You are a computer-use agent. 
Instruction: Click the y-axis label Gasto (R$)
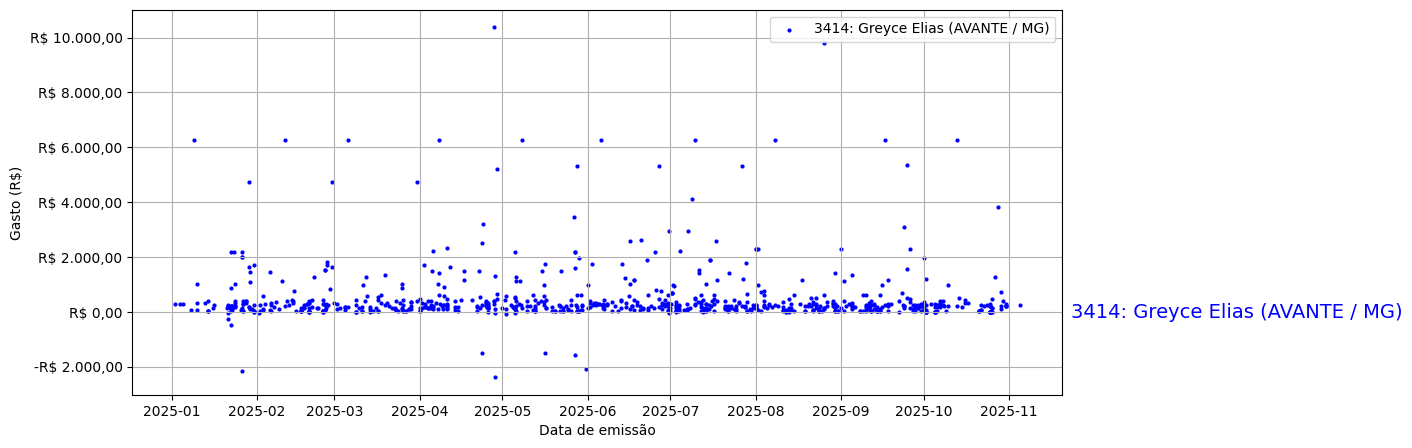coord(16,203)
